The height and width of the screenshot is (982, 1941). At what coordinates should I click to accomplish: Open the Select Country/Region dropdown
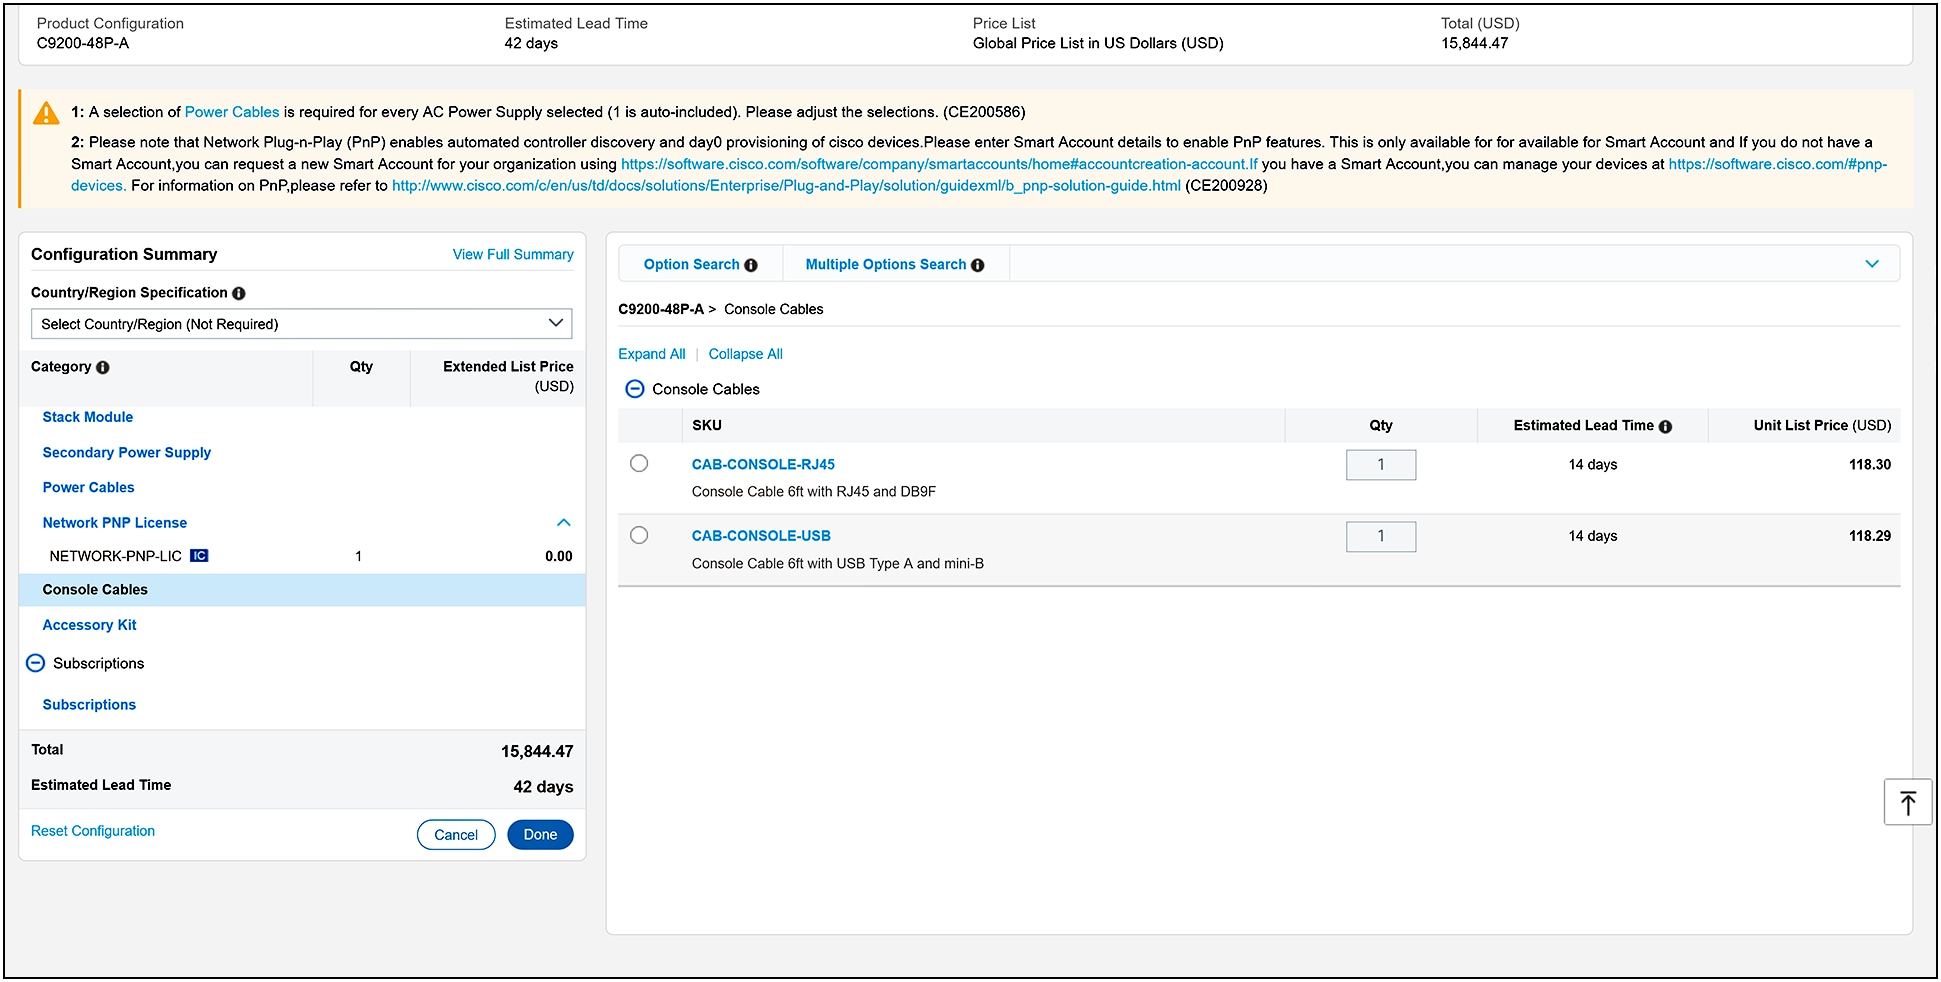point(302,324)
